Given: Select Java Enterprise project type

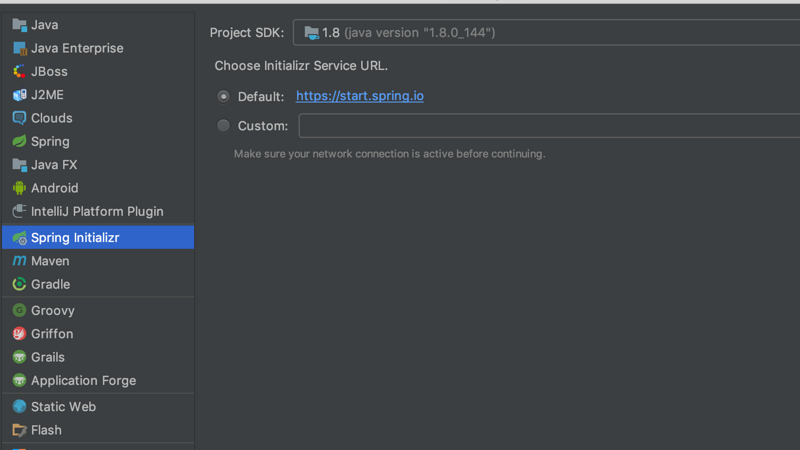Looking at the screenshot, I should tap(77, 48).
